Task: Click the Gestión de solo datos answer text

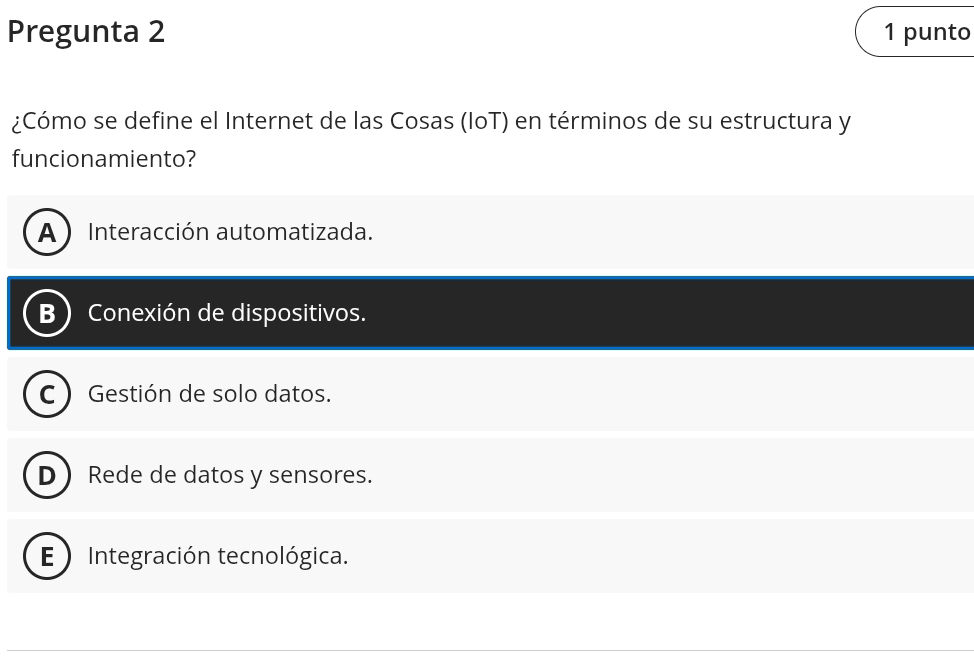Action: 209,394
